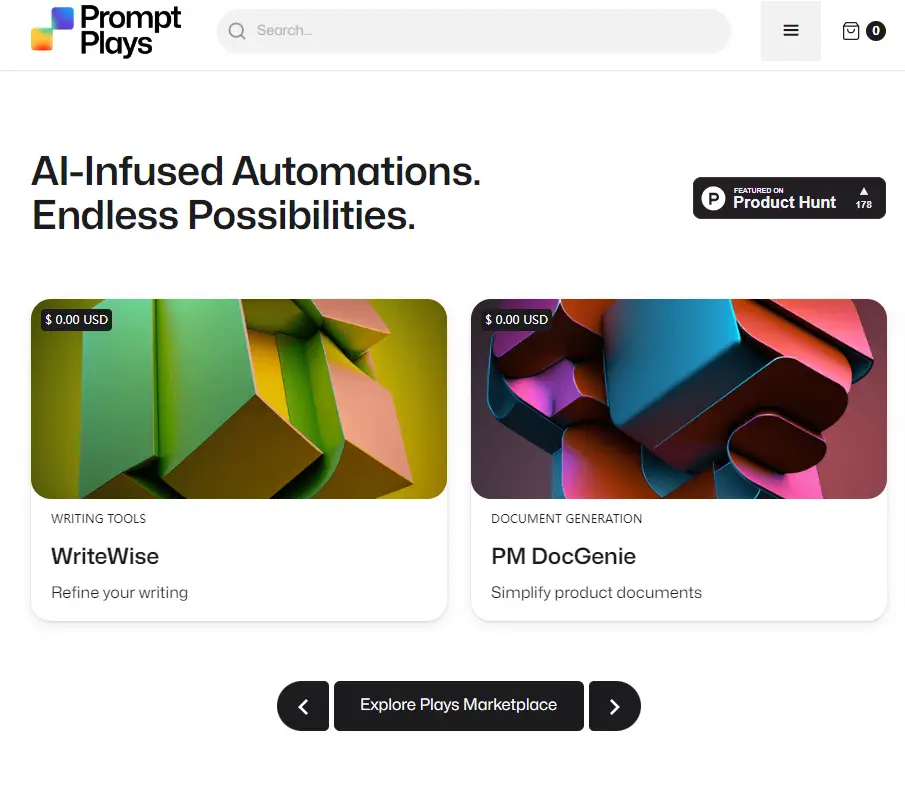Viewport: 905px width, 796px height.
Task: Click the Product Hunt logo icon
Action: (712, 198)
